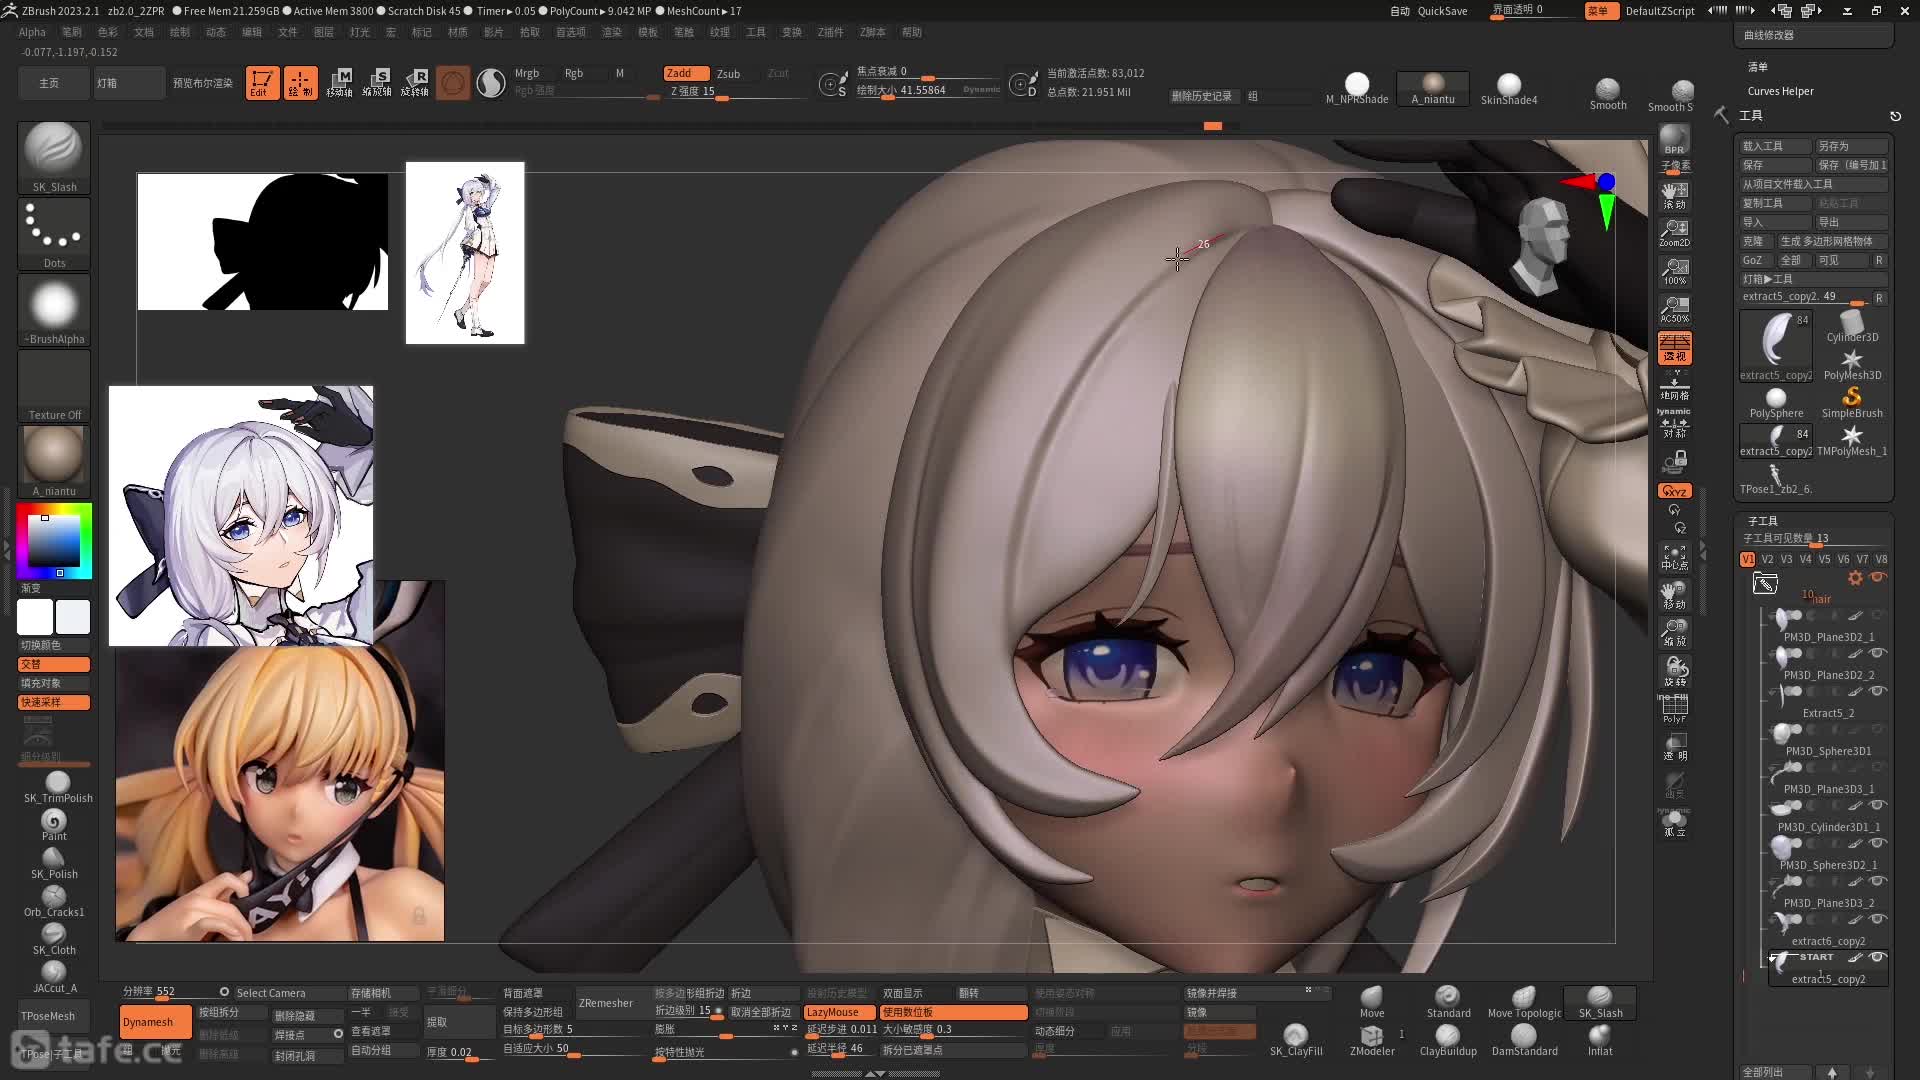Toggle the floor grid button (地网格)
The height and width of the screenshot is (1080, 1920).
(x=1675, y=387)
